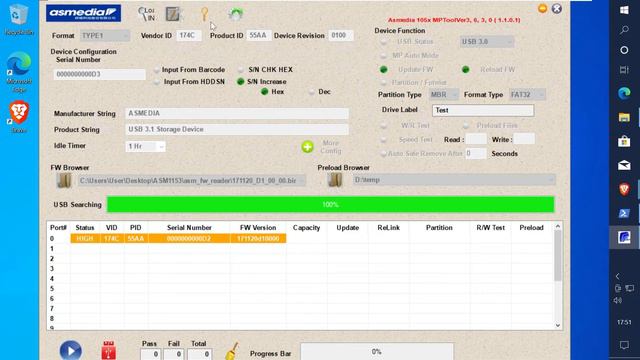Click the device list vertical scrollbar thumb
640x360 pixels.
pos(558,256)
